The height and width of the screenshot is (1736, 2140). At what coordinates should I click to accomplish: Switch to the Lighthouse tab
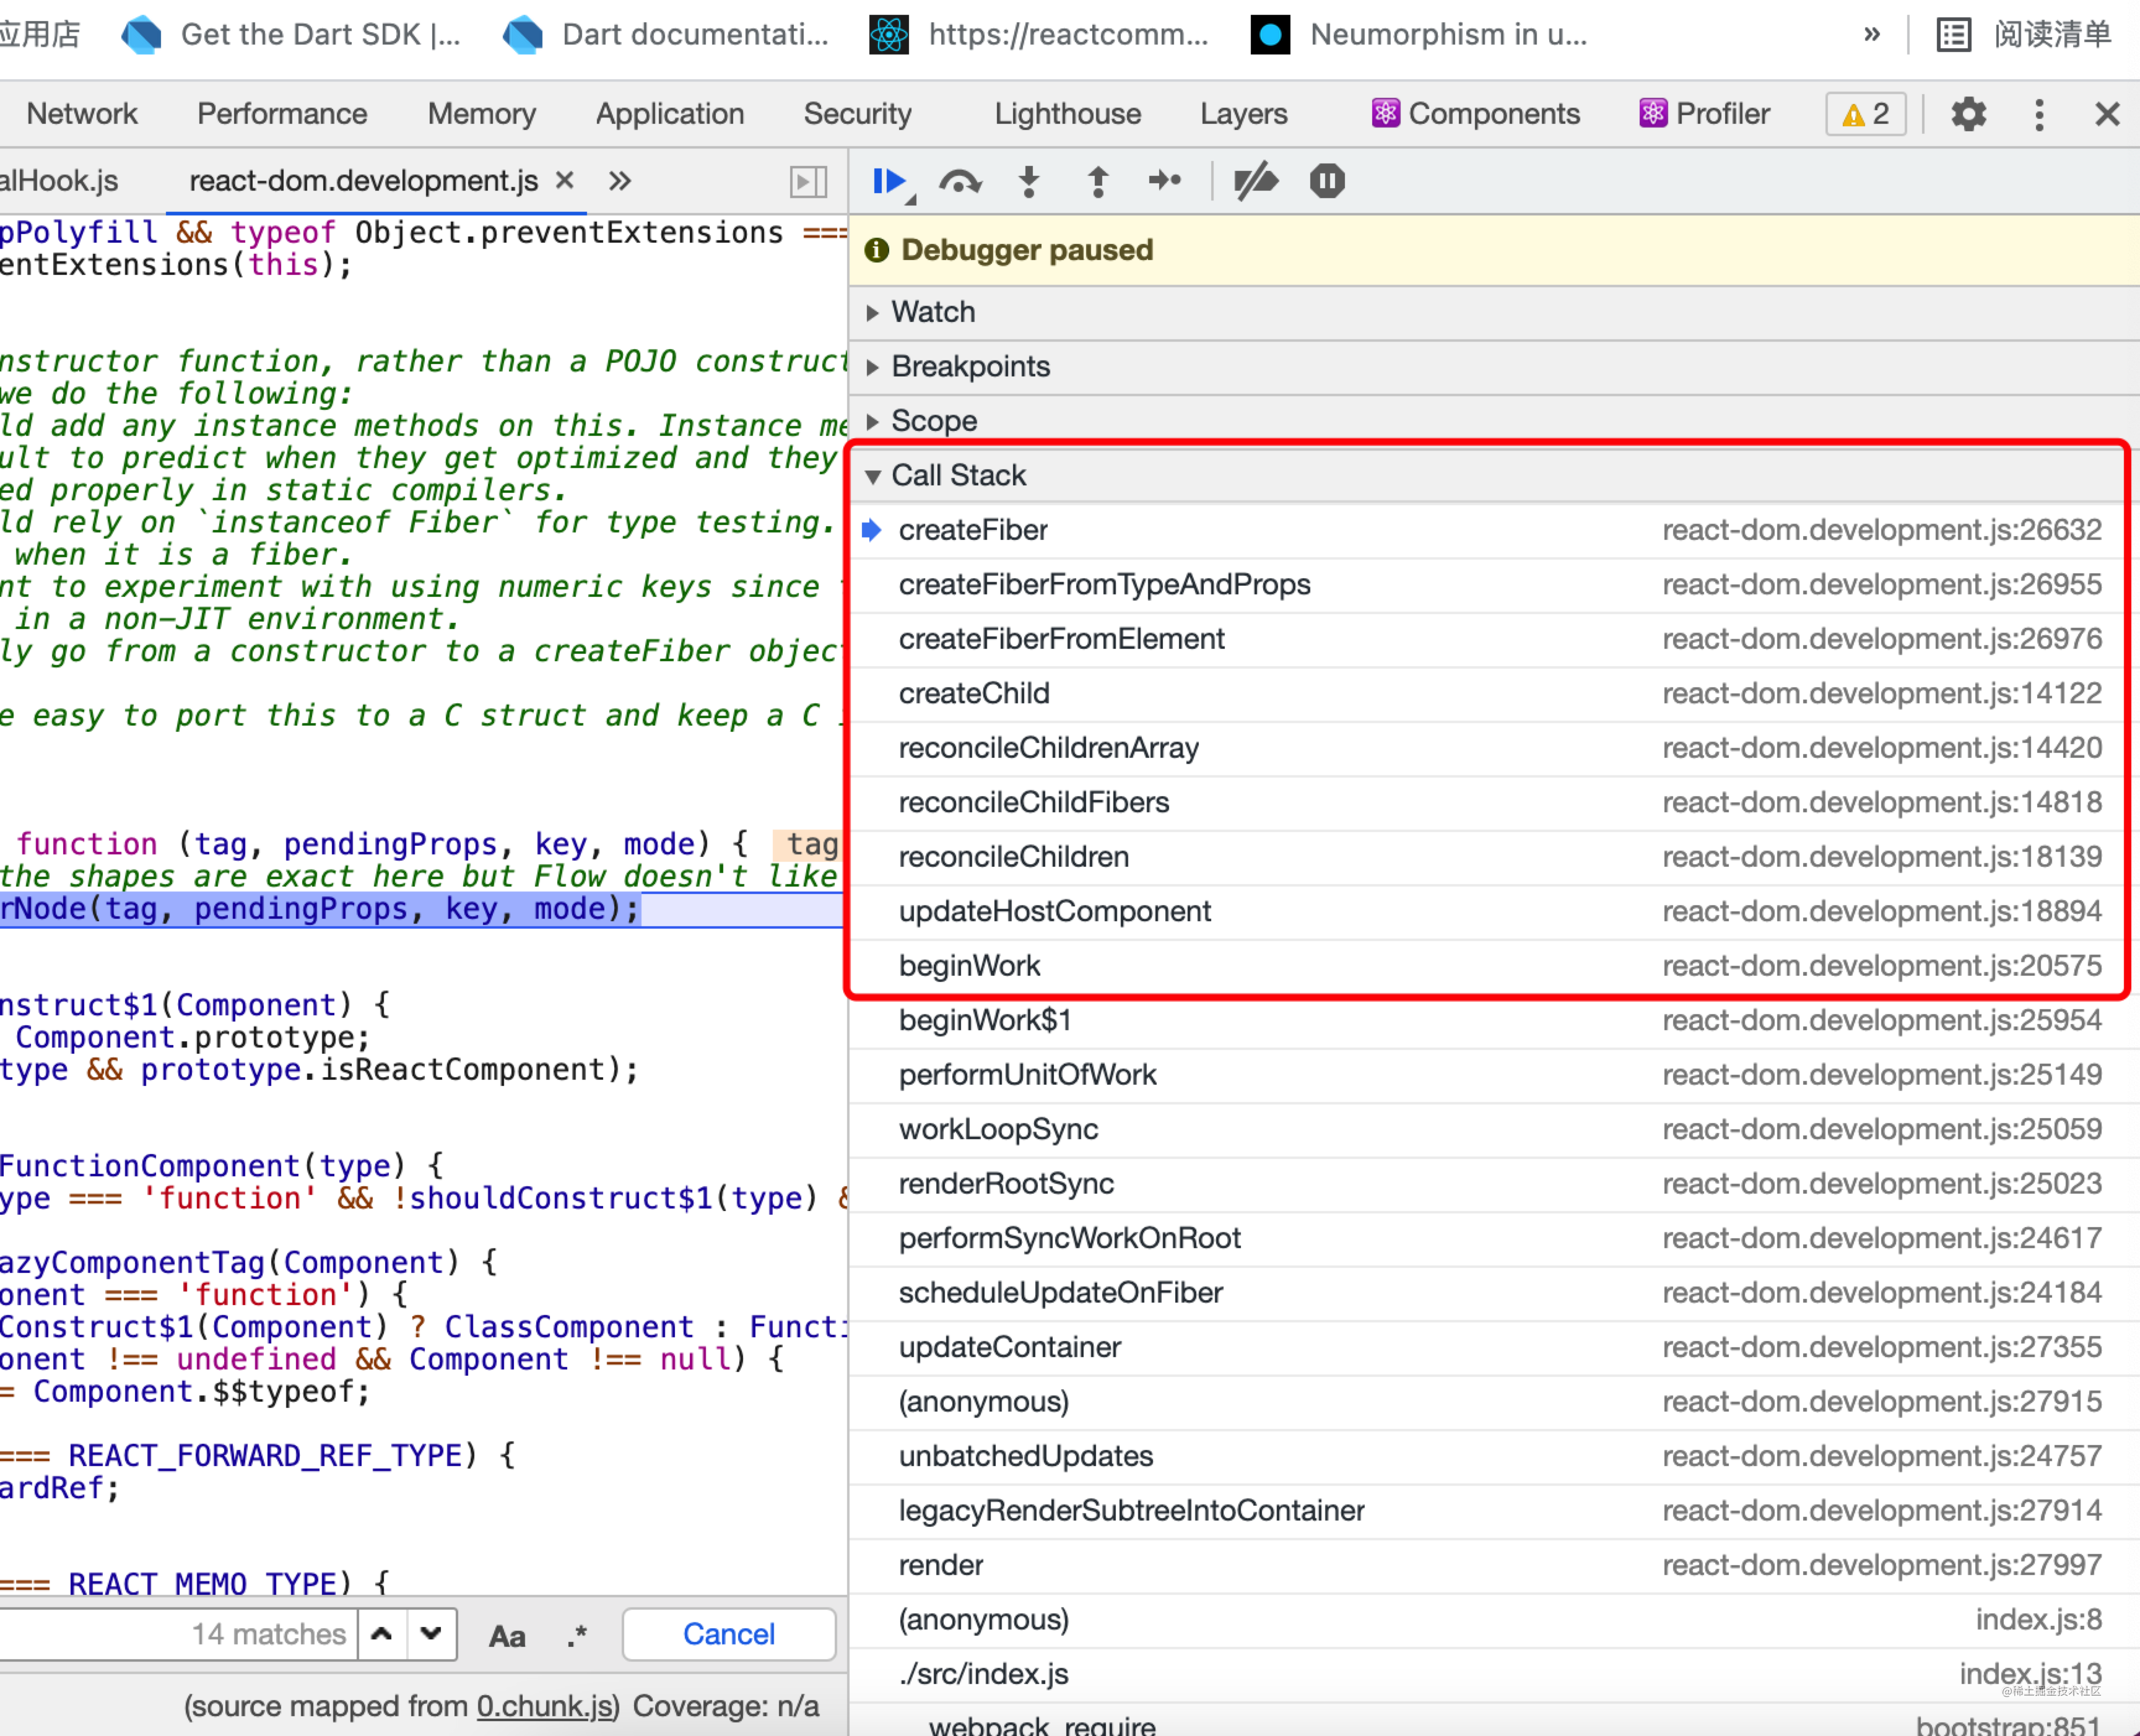pyautogui.click(x=1068, y=114)
